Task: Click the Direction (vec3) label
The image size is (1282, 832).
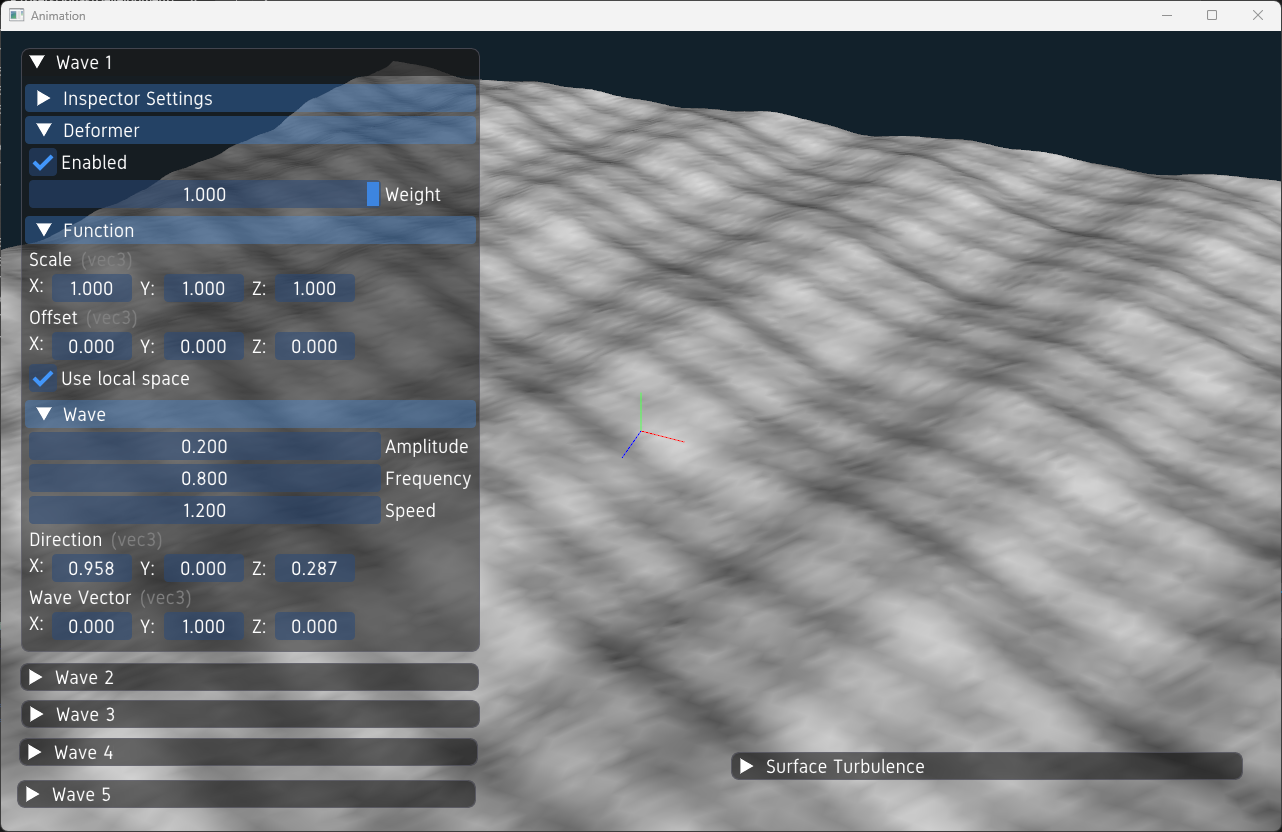Action: click(x=96, y=539)
